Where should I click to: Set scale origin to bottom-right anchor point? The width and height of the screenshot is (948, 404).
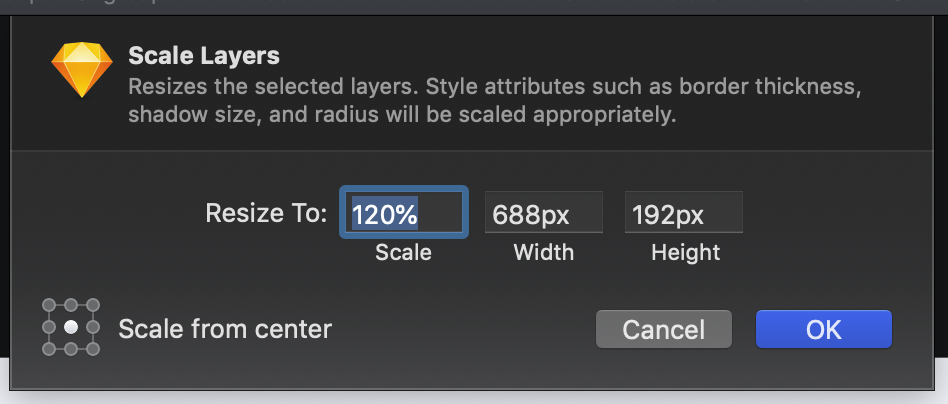tap(93, 349)
